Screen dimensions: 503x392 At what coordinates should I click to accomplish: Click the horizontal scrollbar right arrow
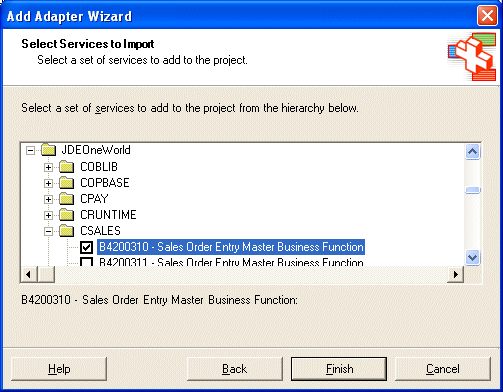pos(455,274)
